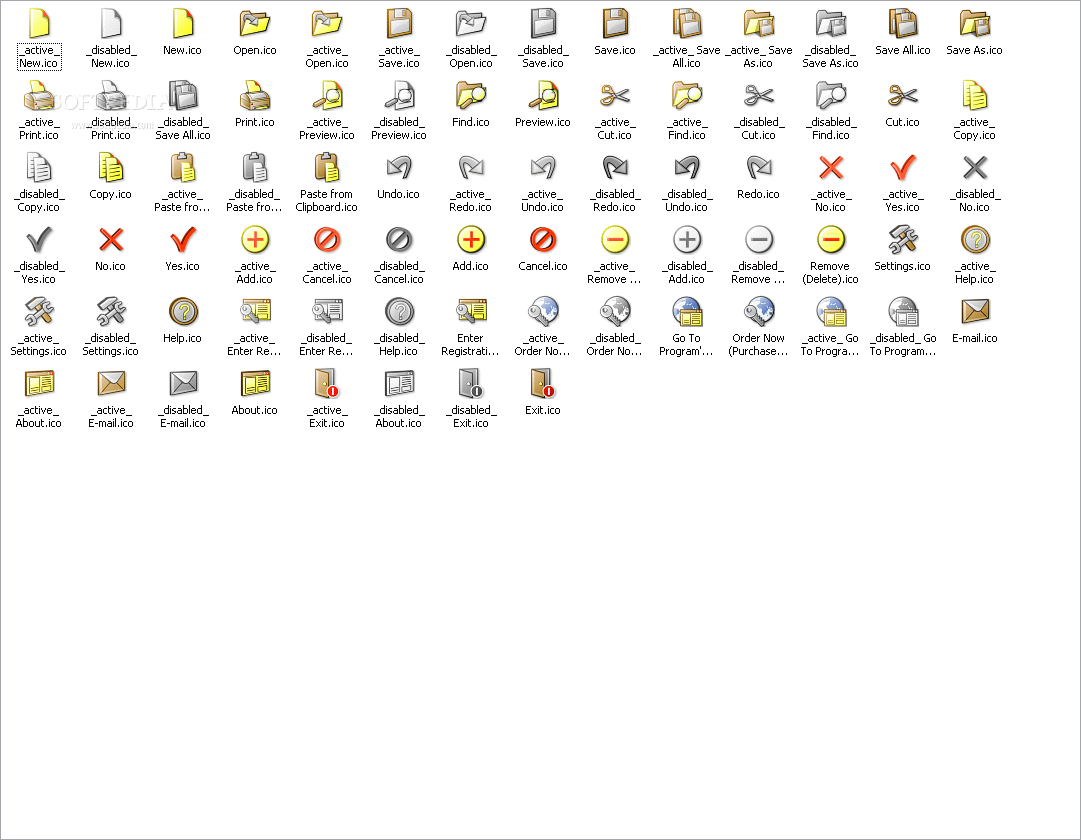The height and width of the screenshot is (840, 1081).
Task: Select the _disabled_ Save.ico gray floppy
Action: coord(543,23)
